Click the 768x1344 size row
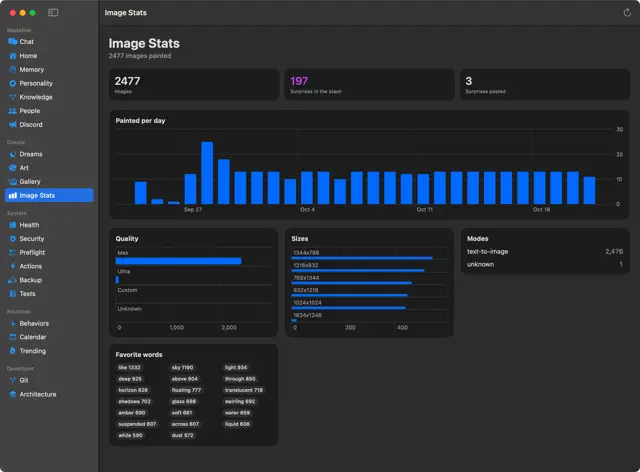 coord(370,280)
